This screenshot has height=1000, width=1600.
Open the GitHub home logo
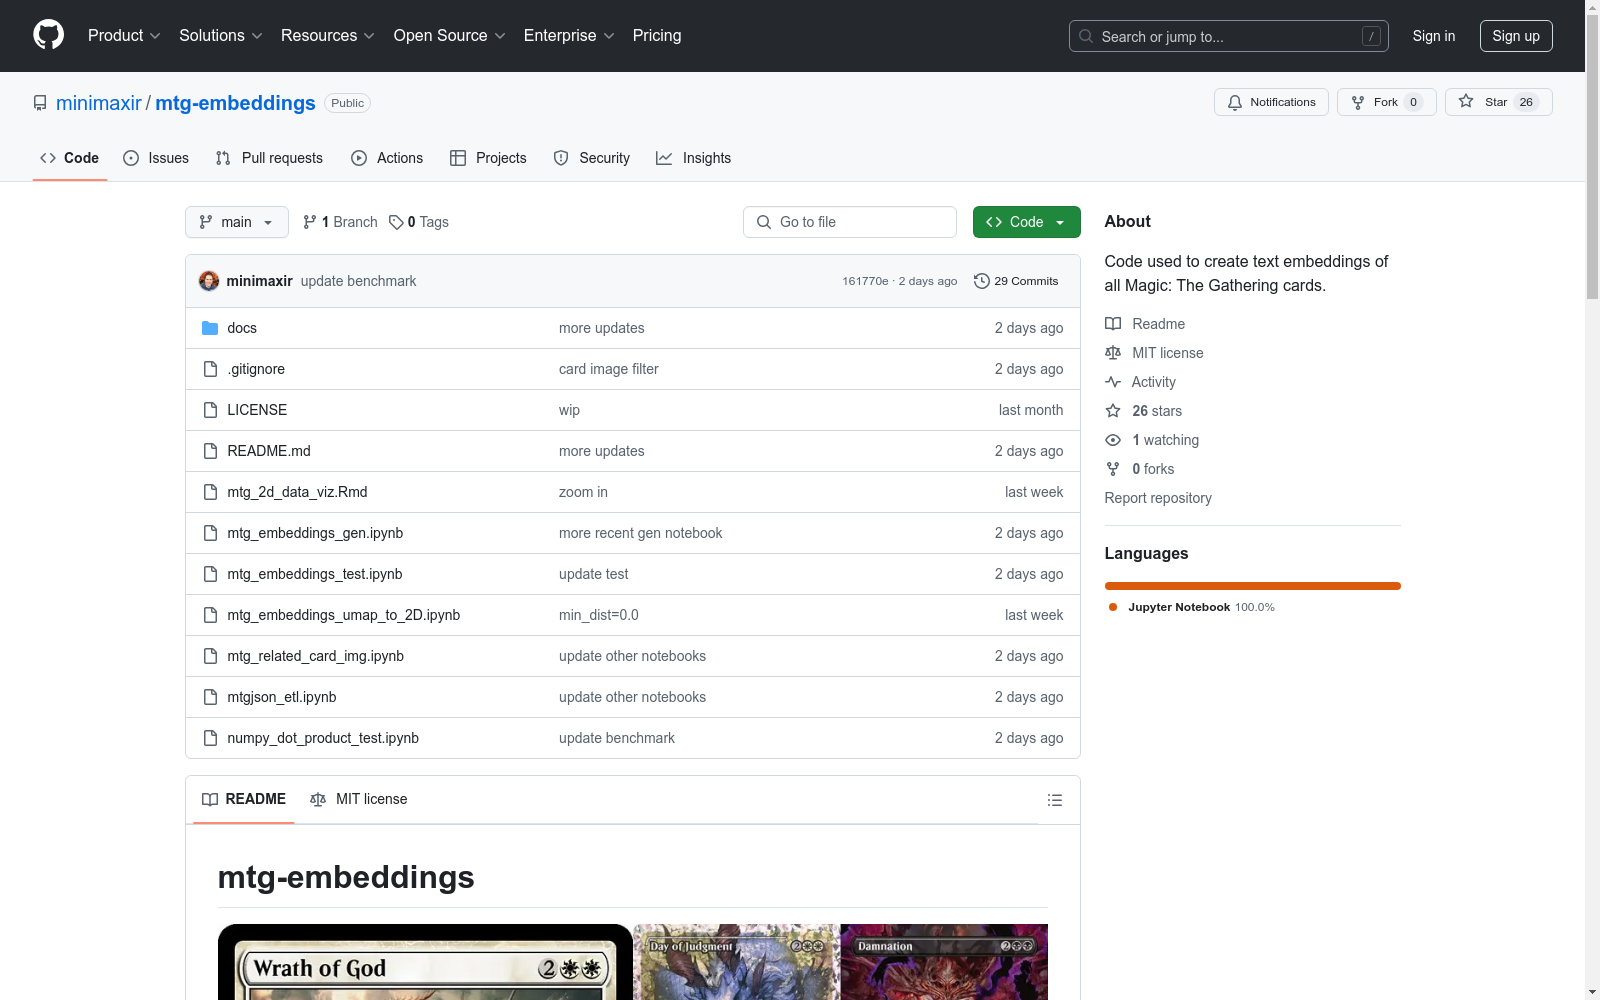(x=48, y=35)
